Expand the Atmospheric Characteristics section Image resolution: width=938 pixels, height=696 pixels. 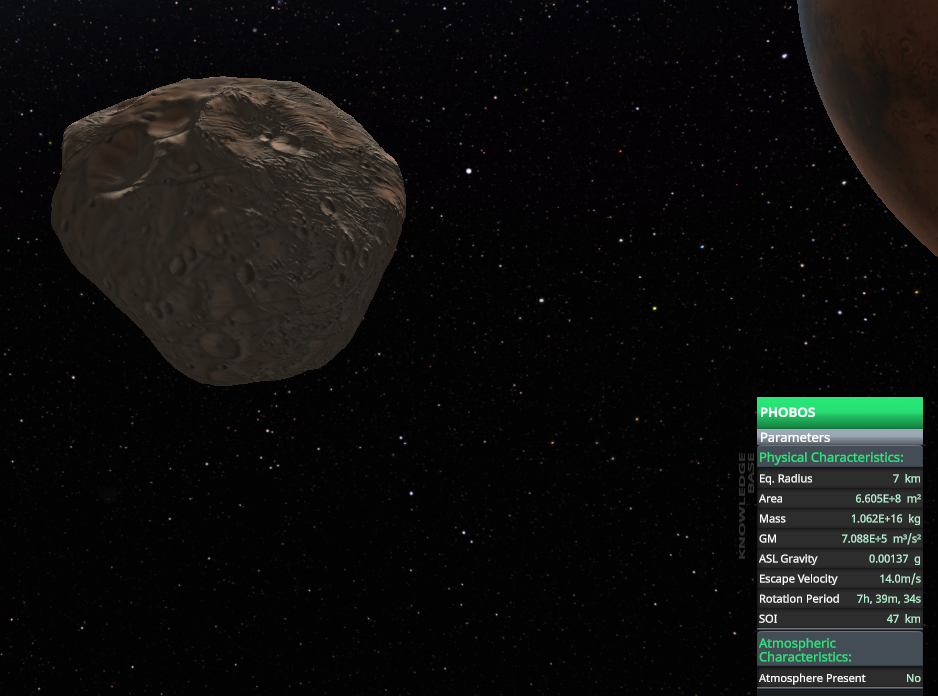(840, 650)
